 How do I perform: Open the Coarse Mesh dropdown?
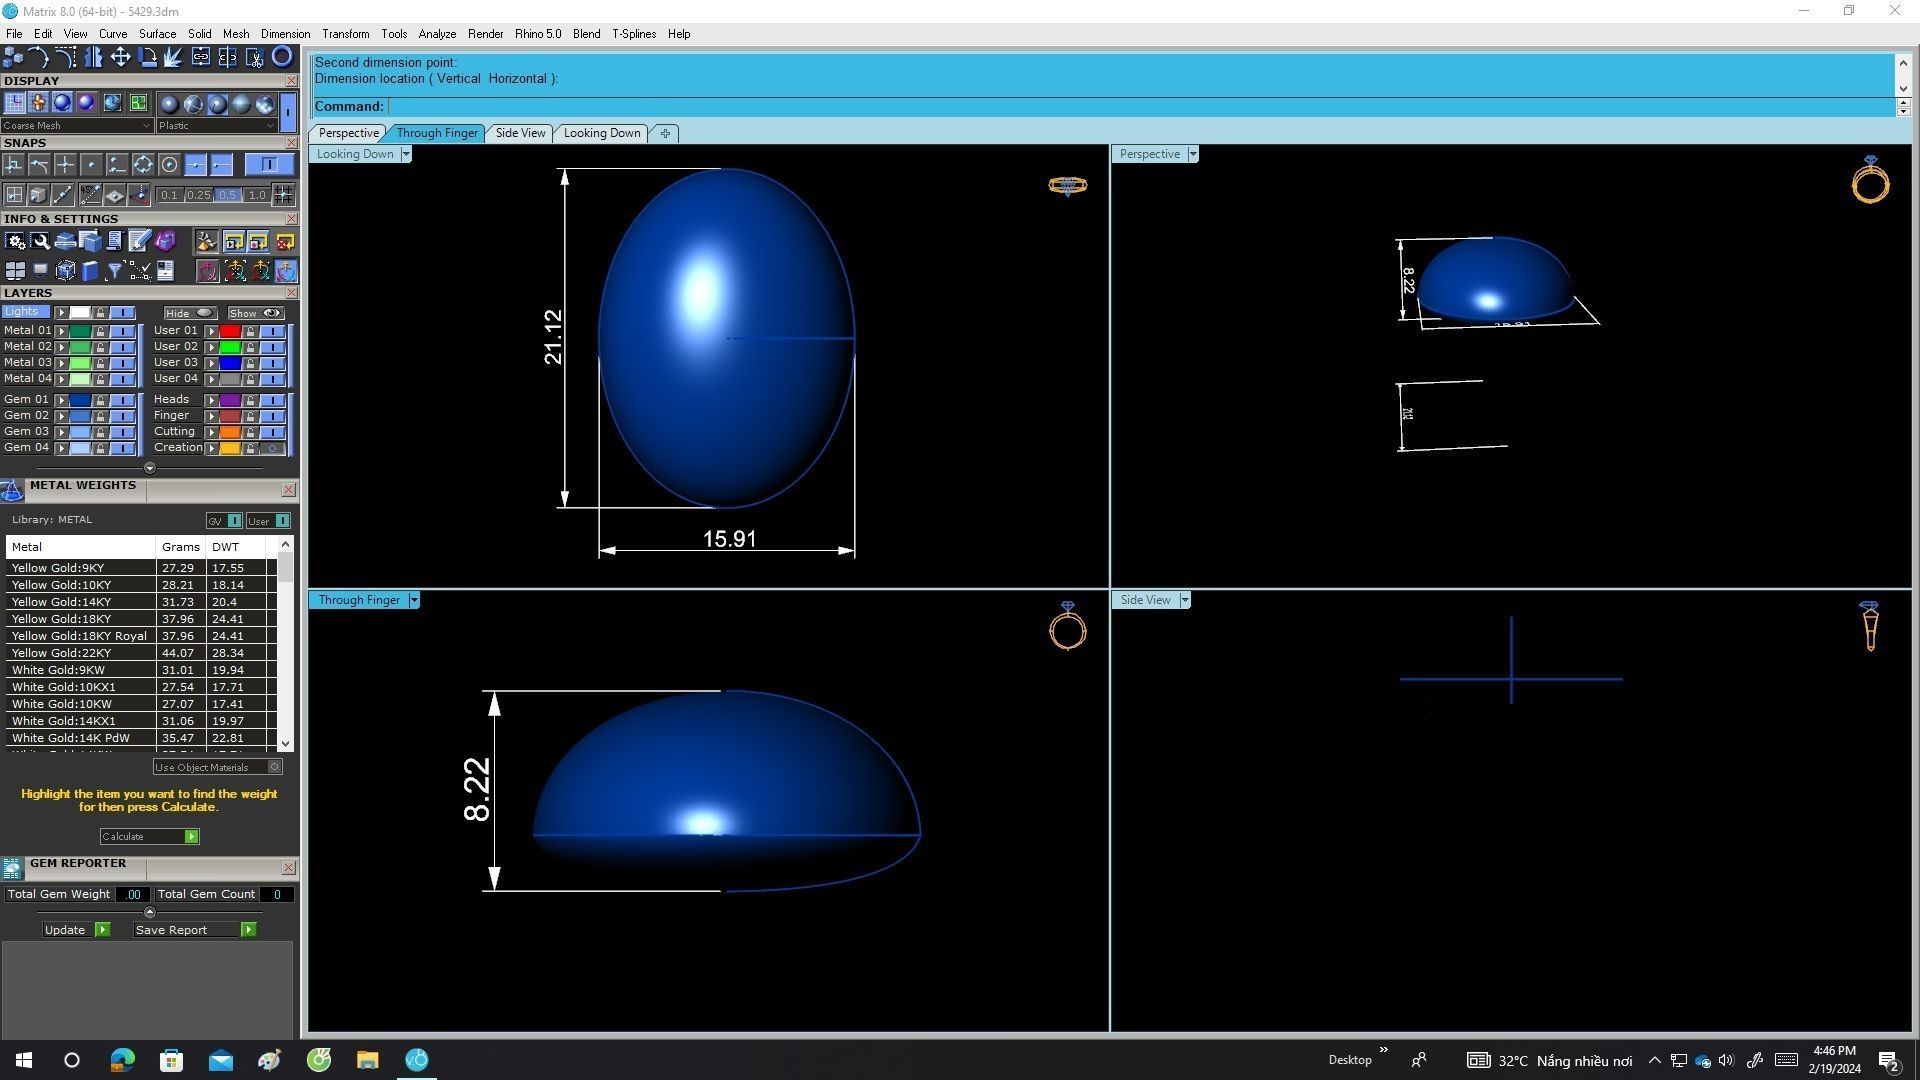click(x=147, y=126)
